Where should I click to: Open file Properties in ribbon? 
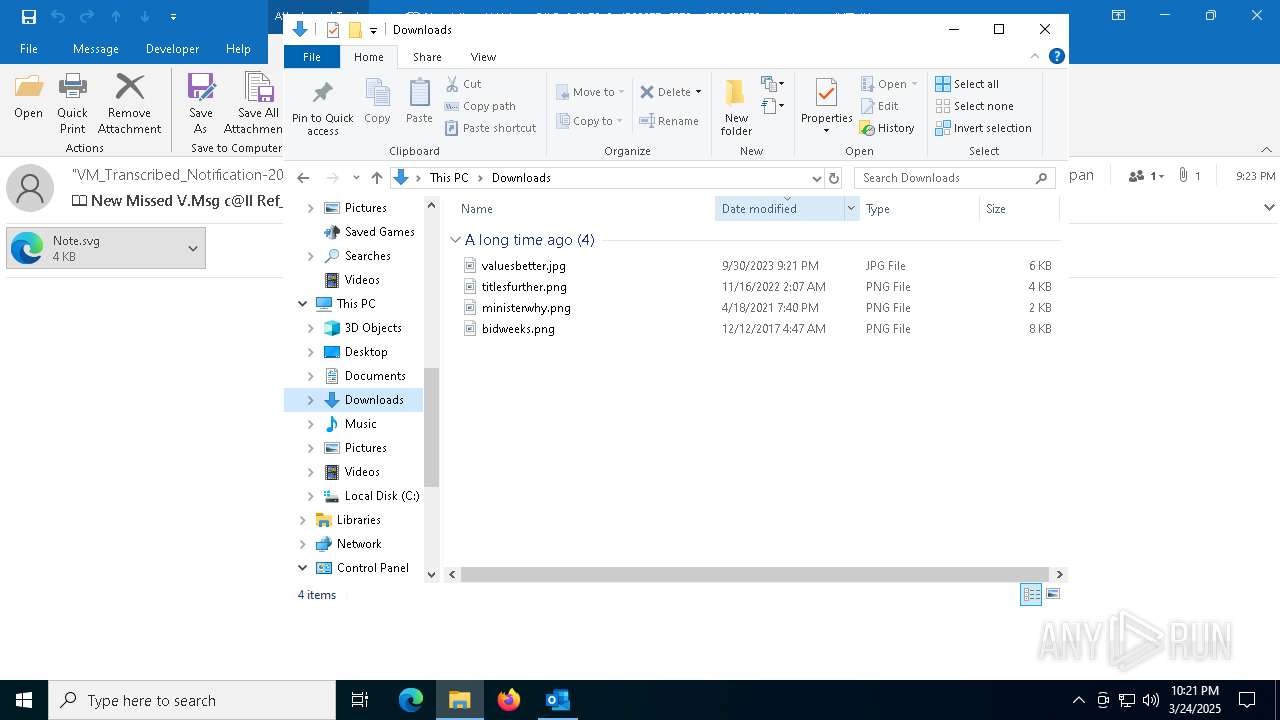(x=826, y=107)
